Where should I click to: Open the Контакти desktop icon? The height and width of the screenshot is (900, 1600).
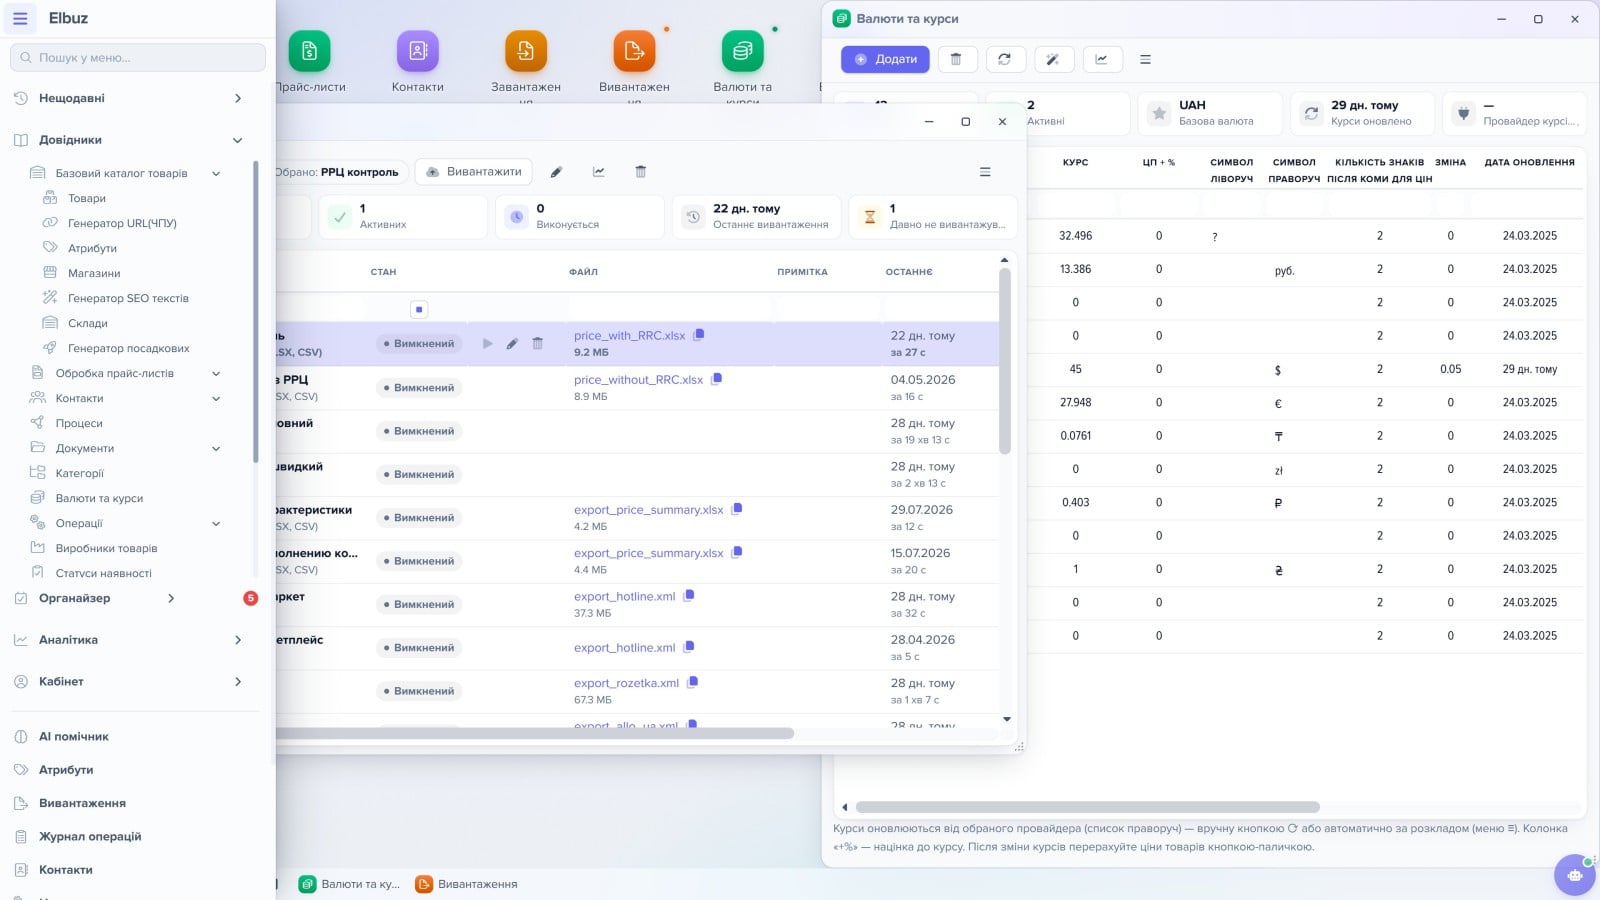point(418,51)
